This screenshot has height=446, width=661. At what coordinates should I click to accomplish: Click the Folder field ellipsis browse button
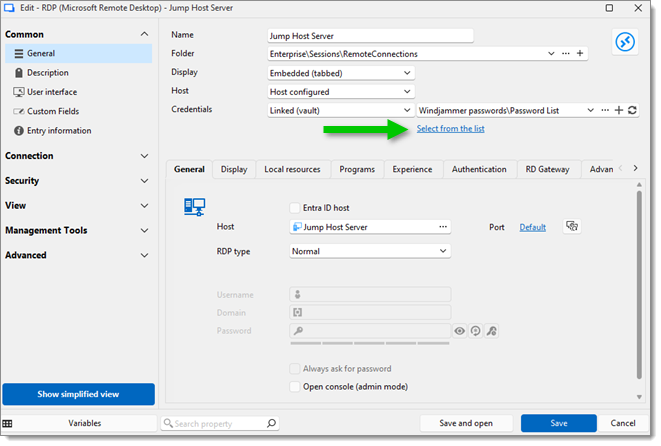tap(566, 54)
